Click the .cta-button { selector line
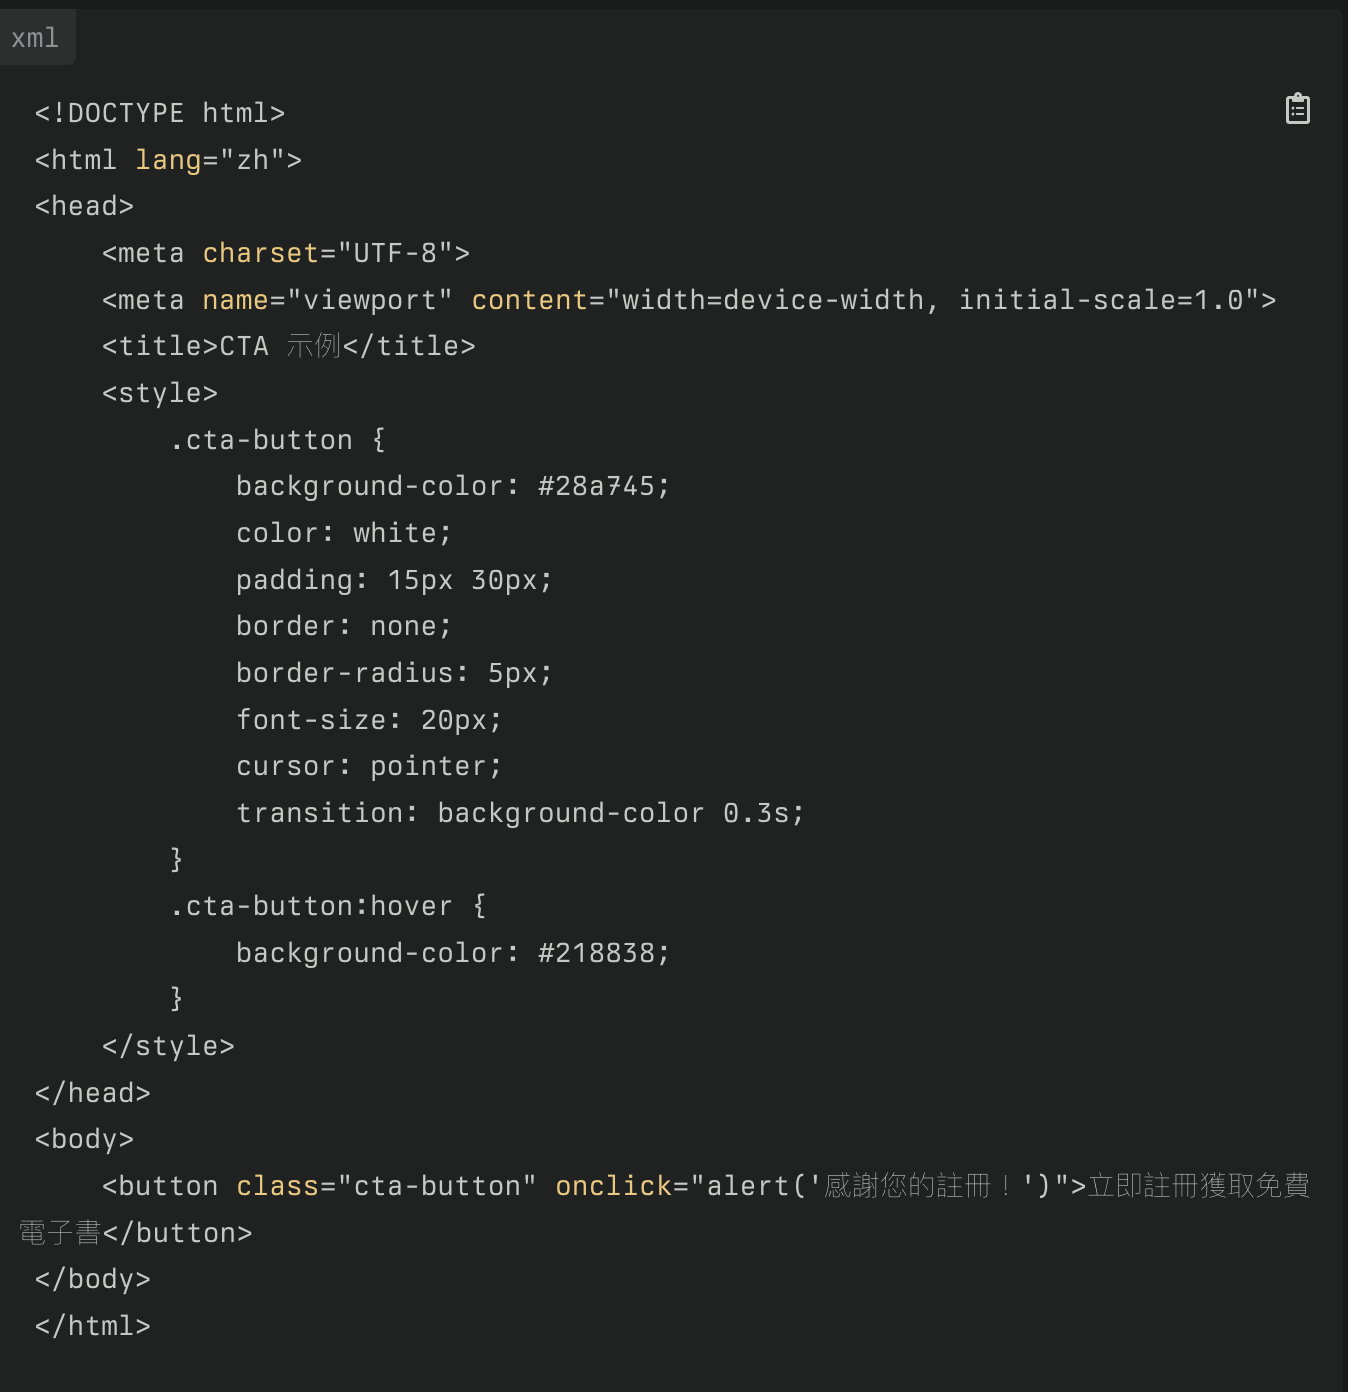The height and width of the screenshot is (1392, 1348). (x=278, y=440)
